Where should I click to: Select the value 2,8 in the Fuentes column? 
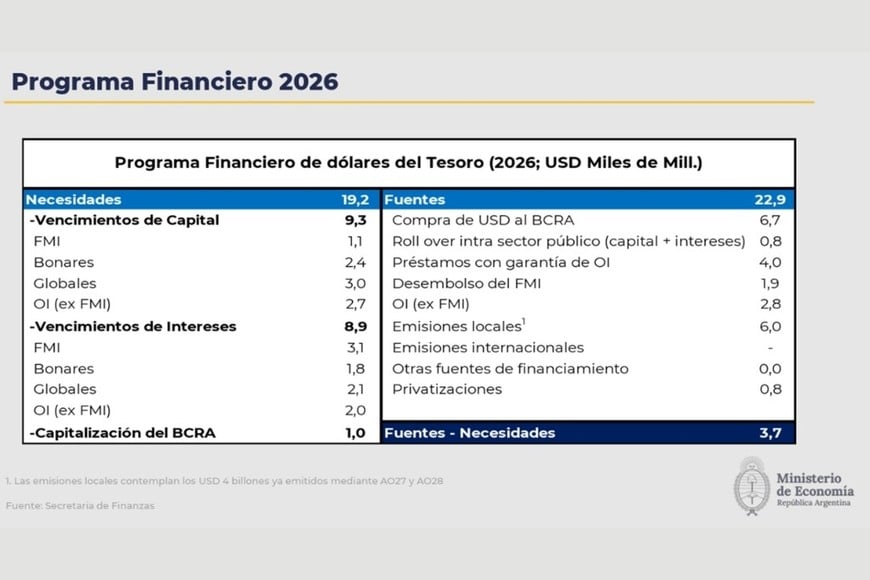click(x=770, y=304)
